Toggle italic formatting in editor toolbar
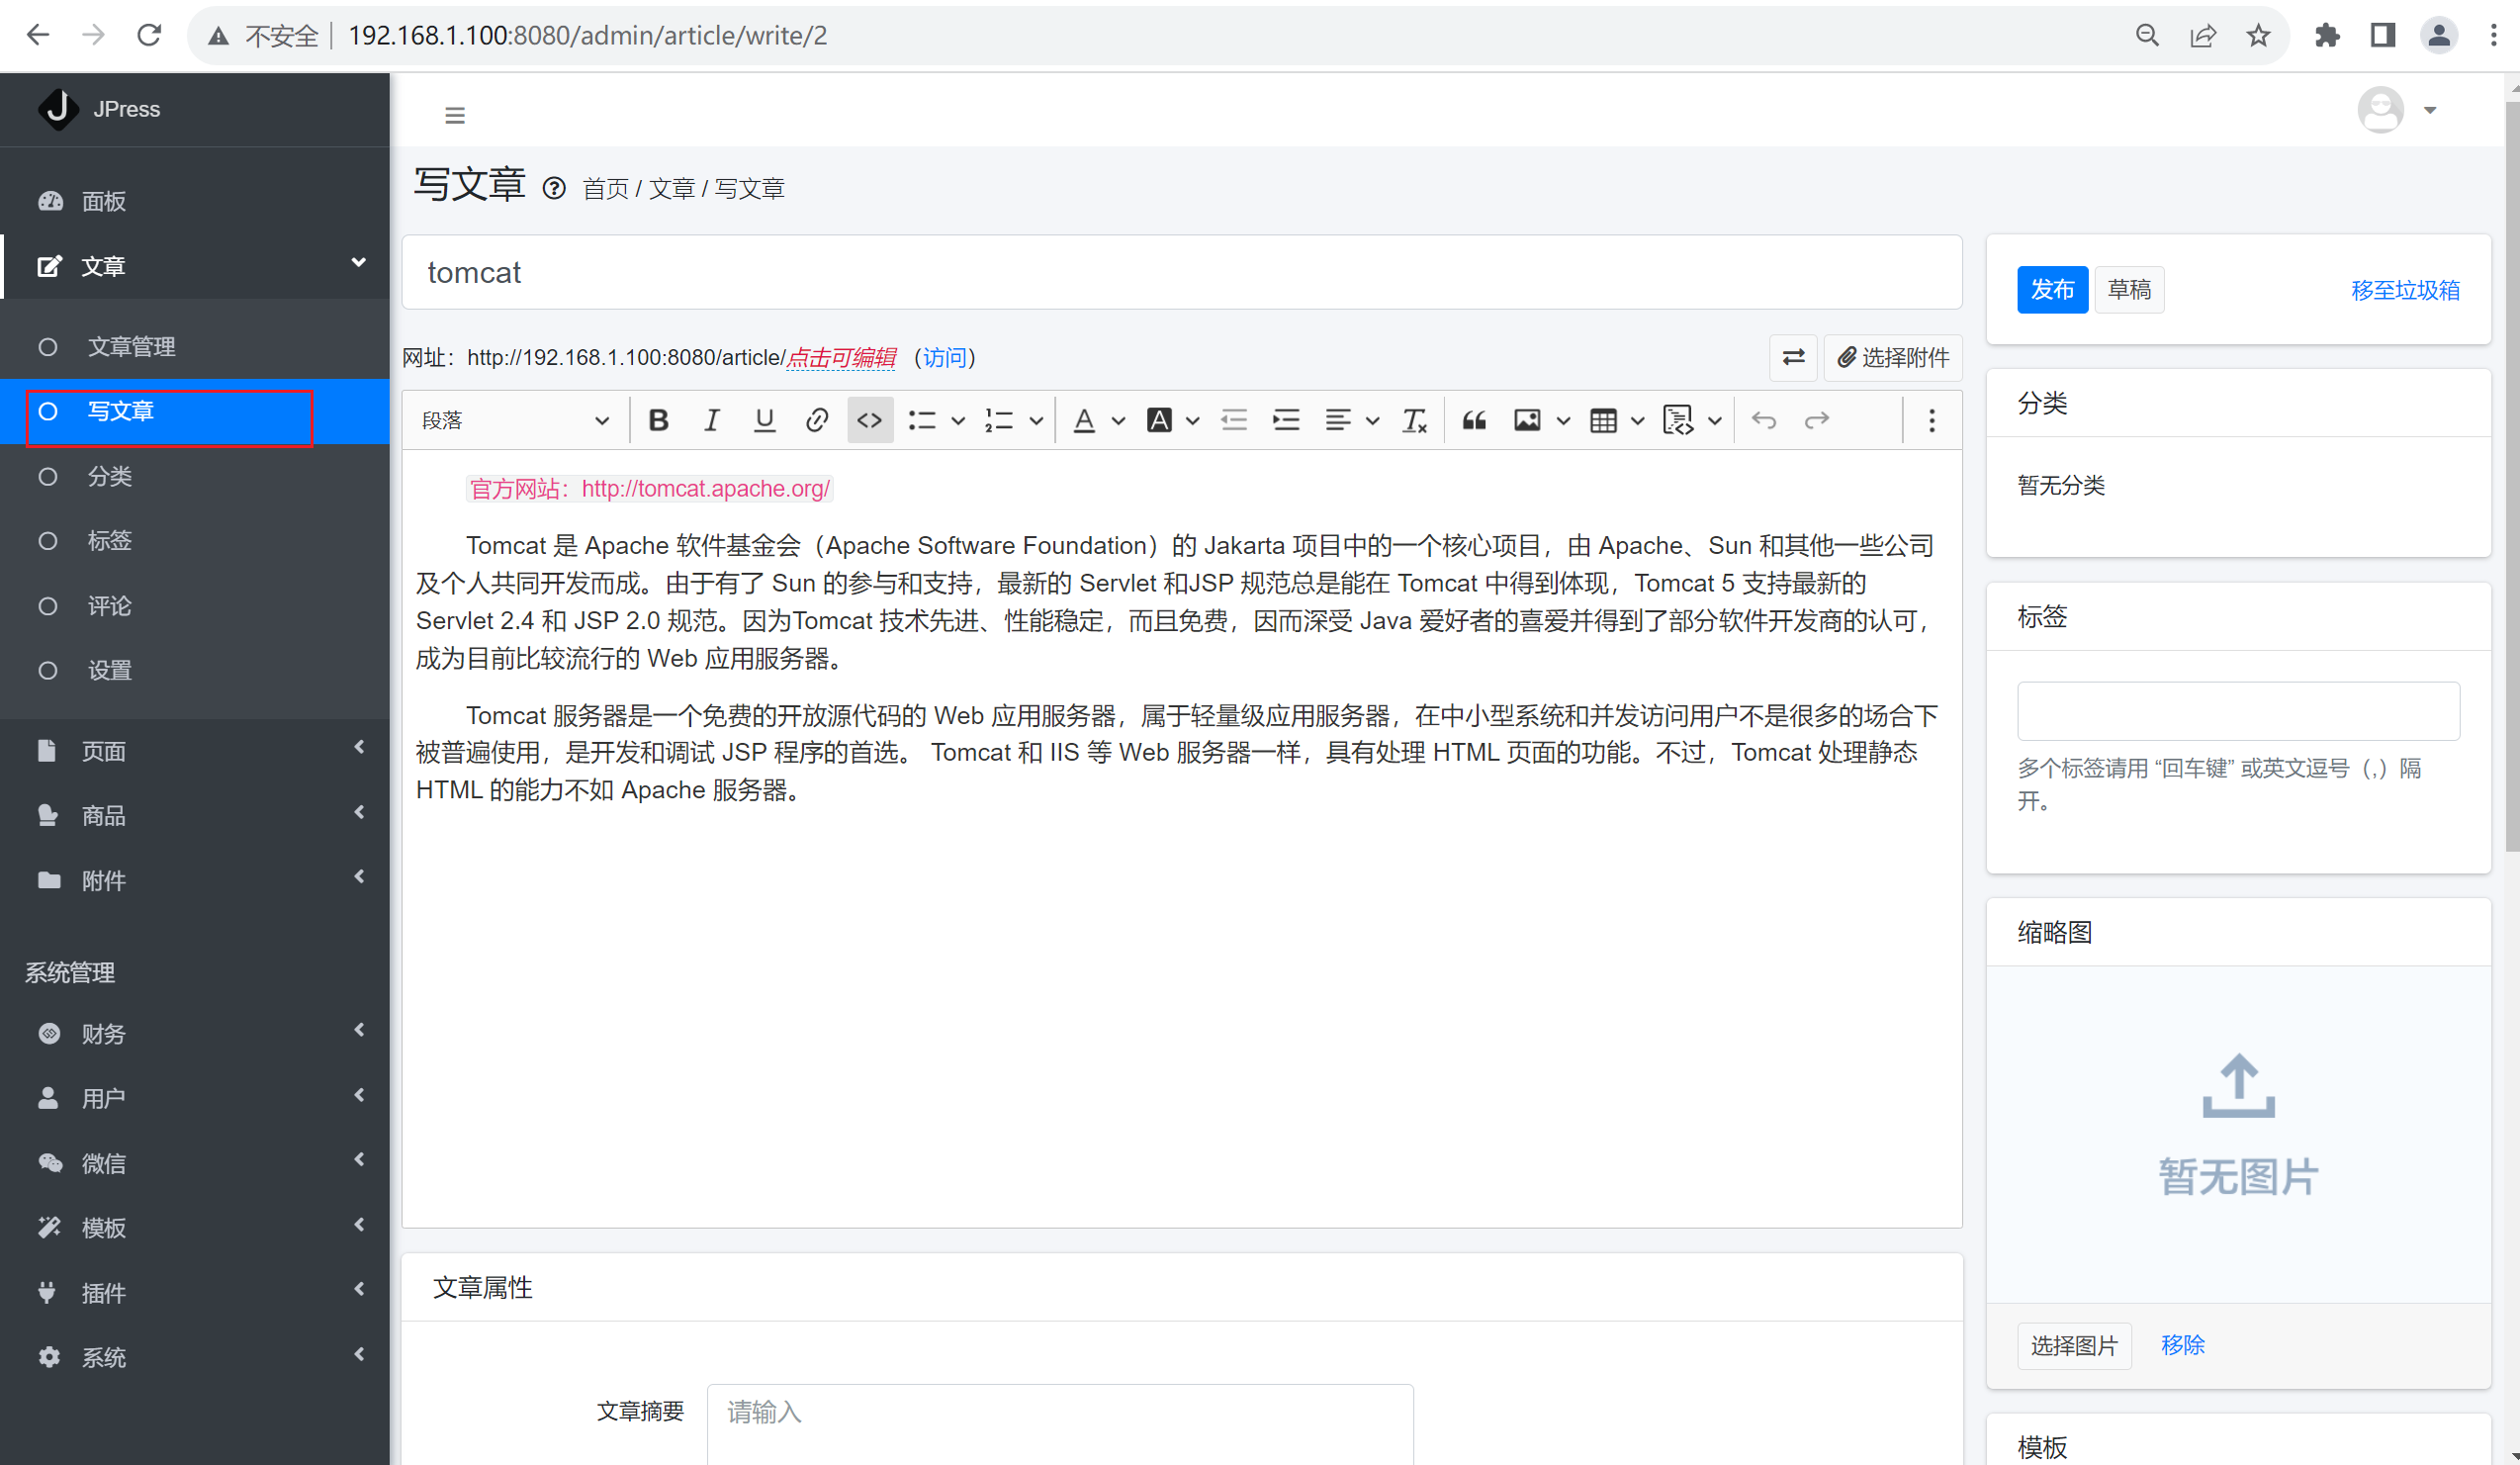 tap(711, 421)
